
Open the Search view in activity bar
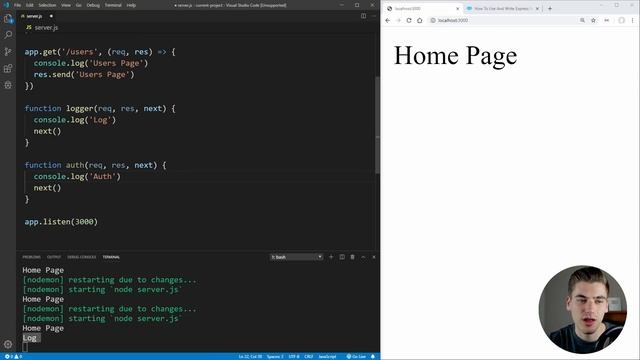point(8,35)
